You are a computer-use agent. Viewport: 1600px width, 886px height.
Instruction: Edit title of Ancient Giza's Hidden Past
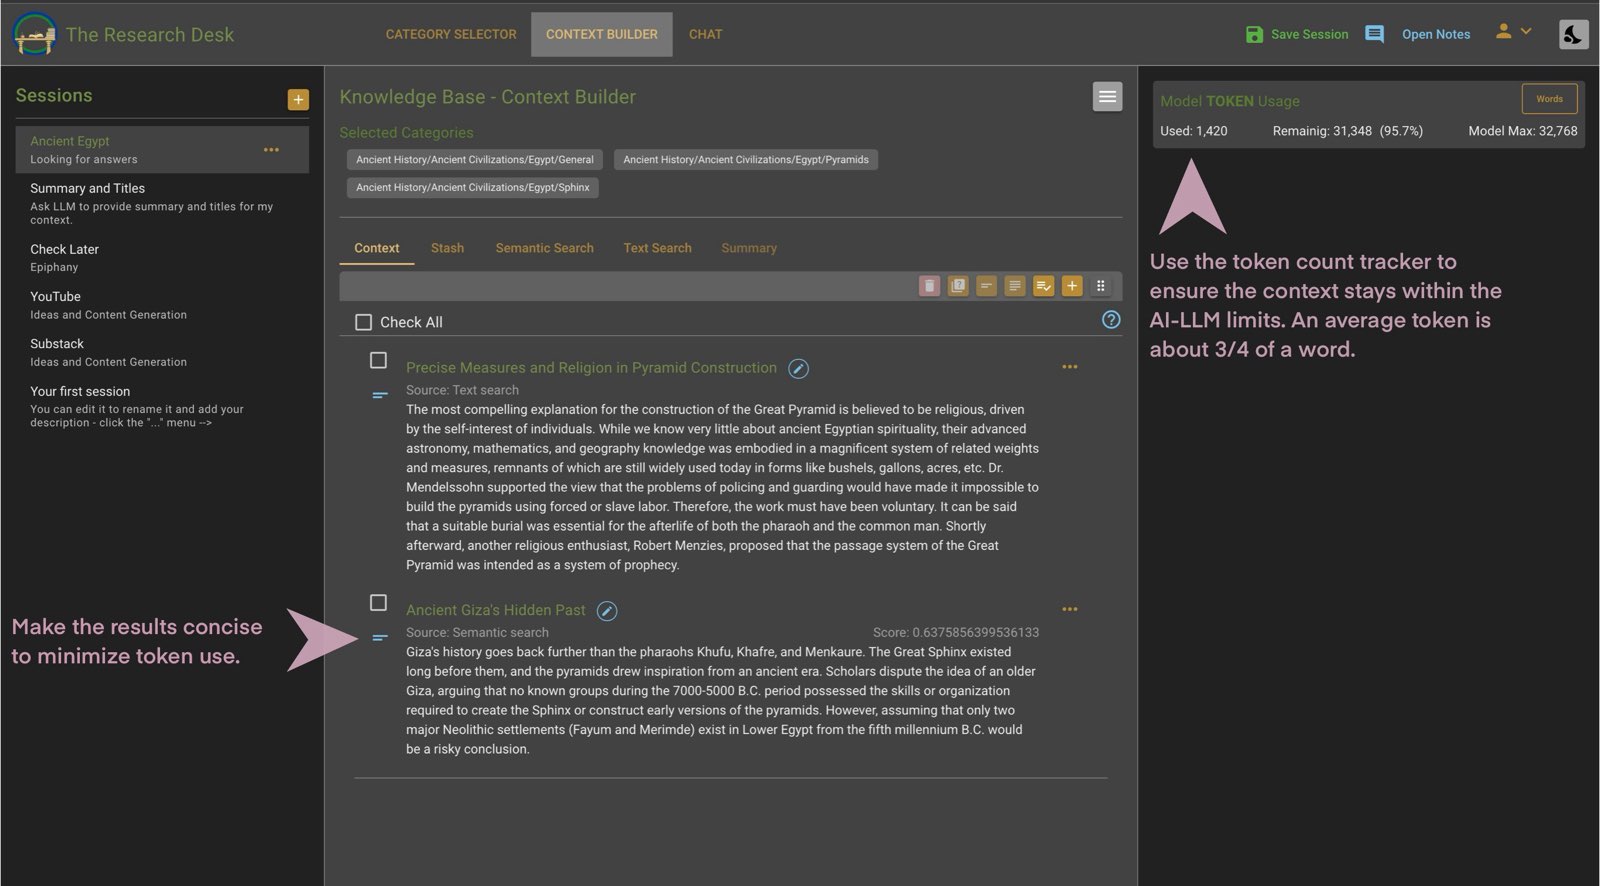(607, 611)
